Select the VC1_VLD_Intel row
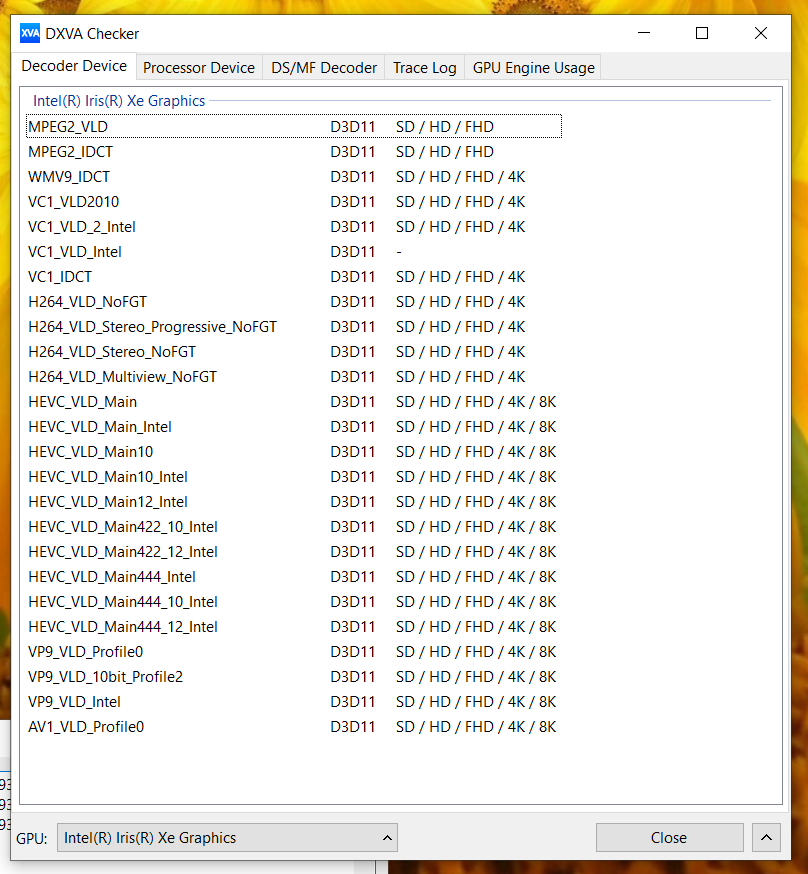The image size is (808, 874). point(294,252)
